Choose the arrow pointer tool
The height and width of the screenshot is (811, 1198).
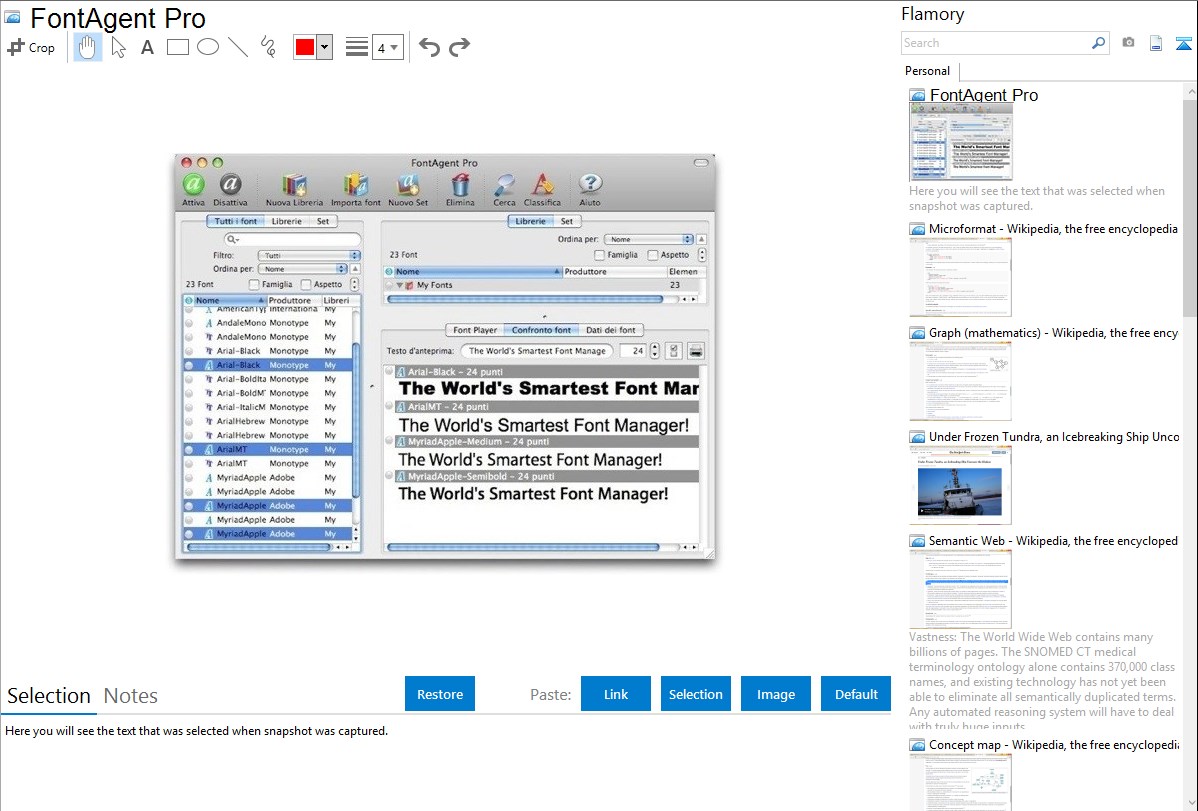pyautogui.click(x=118, y=47)
